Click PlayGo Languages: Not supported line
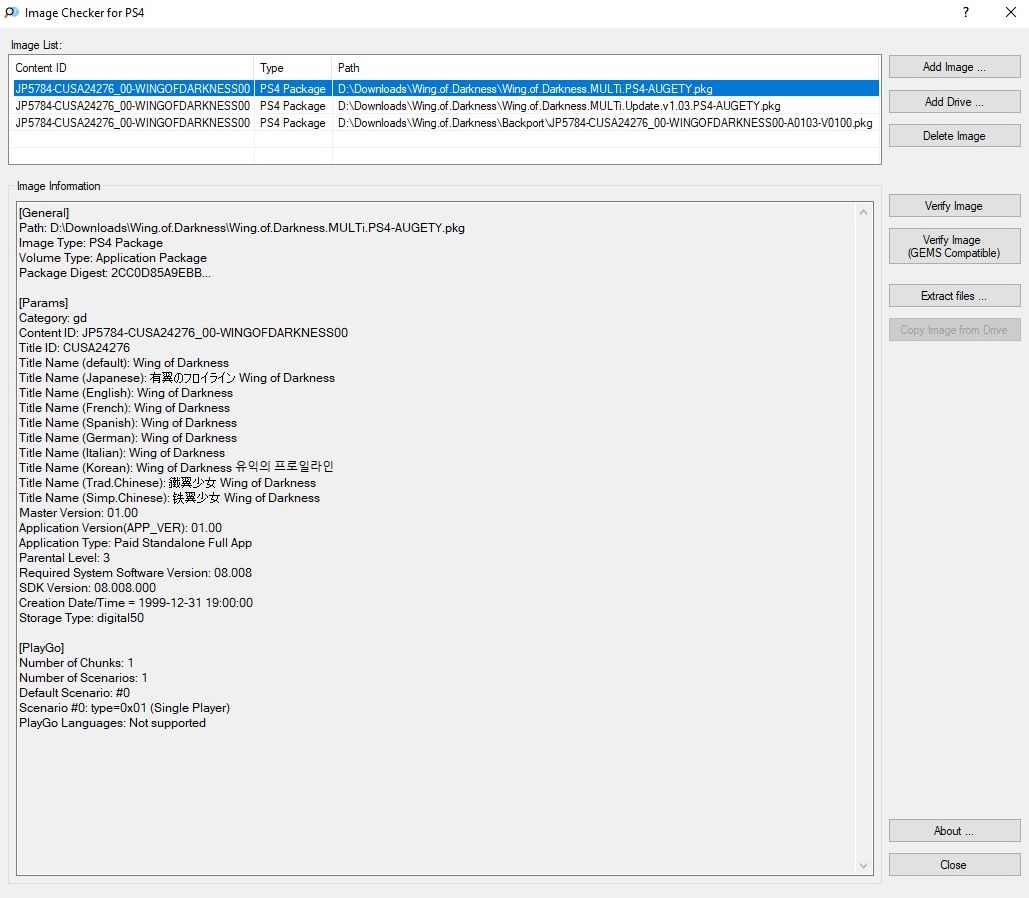Viewport: 1029px width, 898px height. (x=112, y=723)
